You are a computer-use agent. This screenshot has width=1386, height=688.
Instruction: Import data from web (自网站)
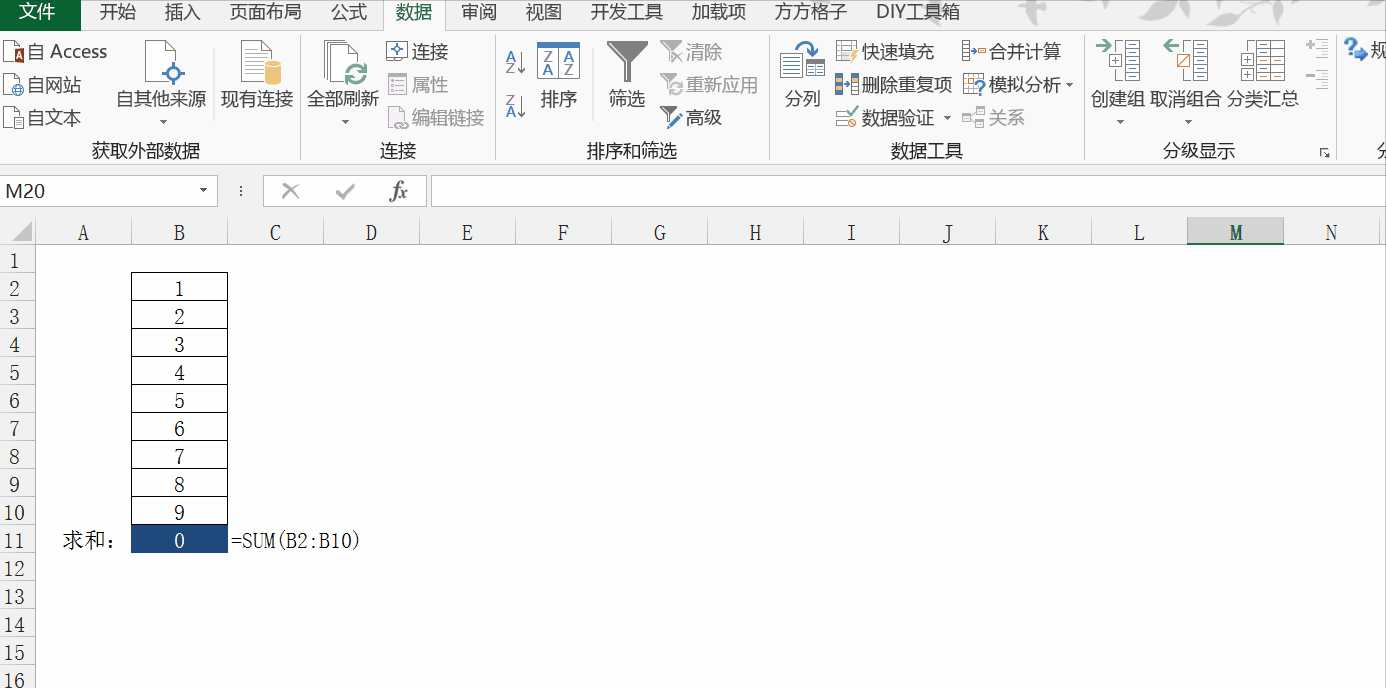pyautogui.click(x=42, y=85)
